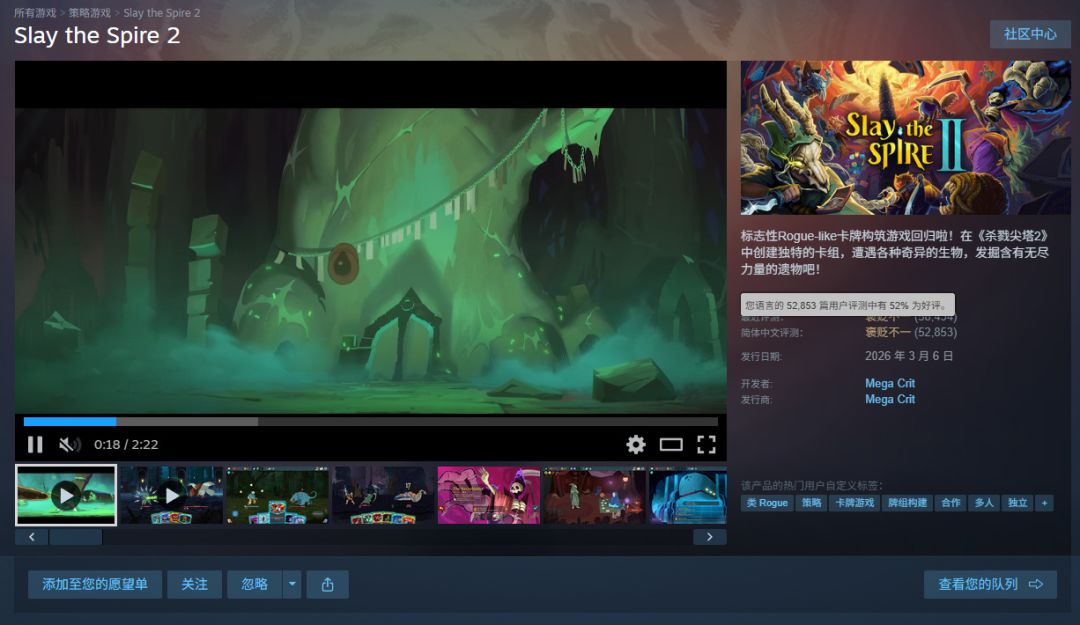Click the release date 2026 年 3 月 6 日

coord(909,356)
